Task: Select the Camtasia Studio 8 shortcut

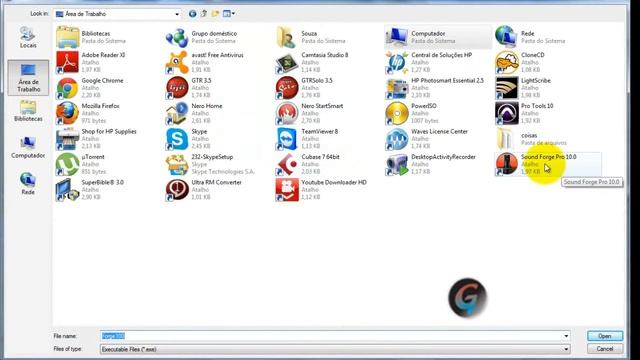Action: [x=312, y=62]
